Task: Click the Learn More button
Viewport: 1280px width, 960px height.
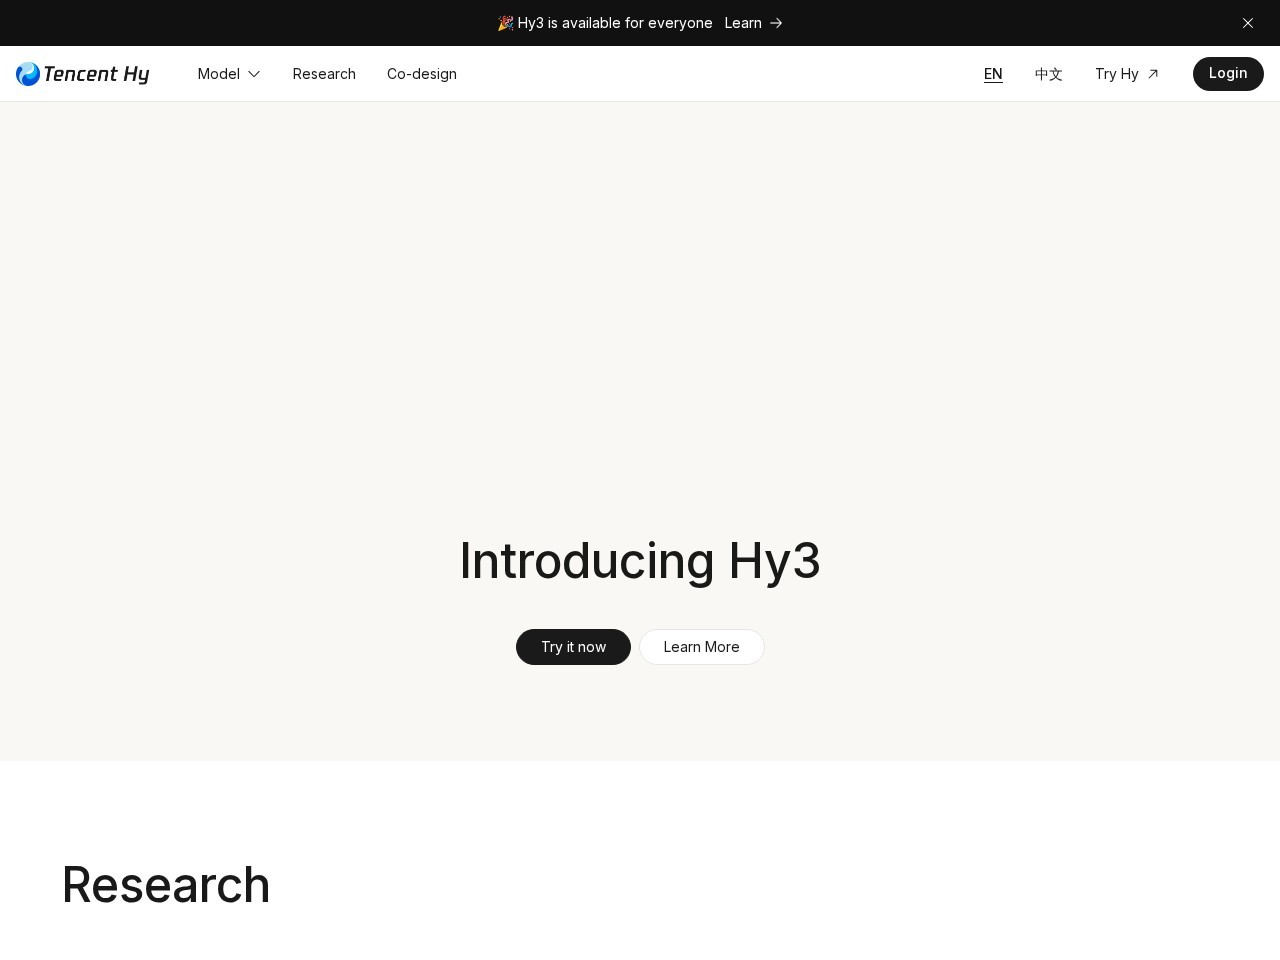Action: (x=702, y=647)
